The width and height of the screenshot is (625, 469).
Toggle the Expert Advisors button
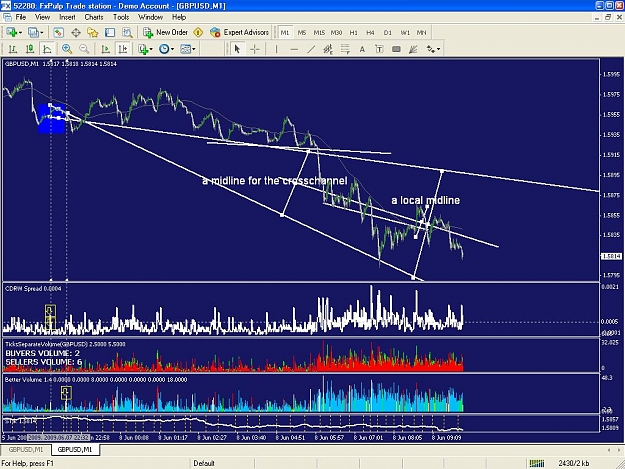[240, 33]
